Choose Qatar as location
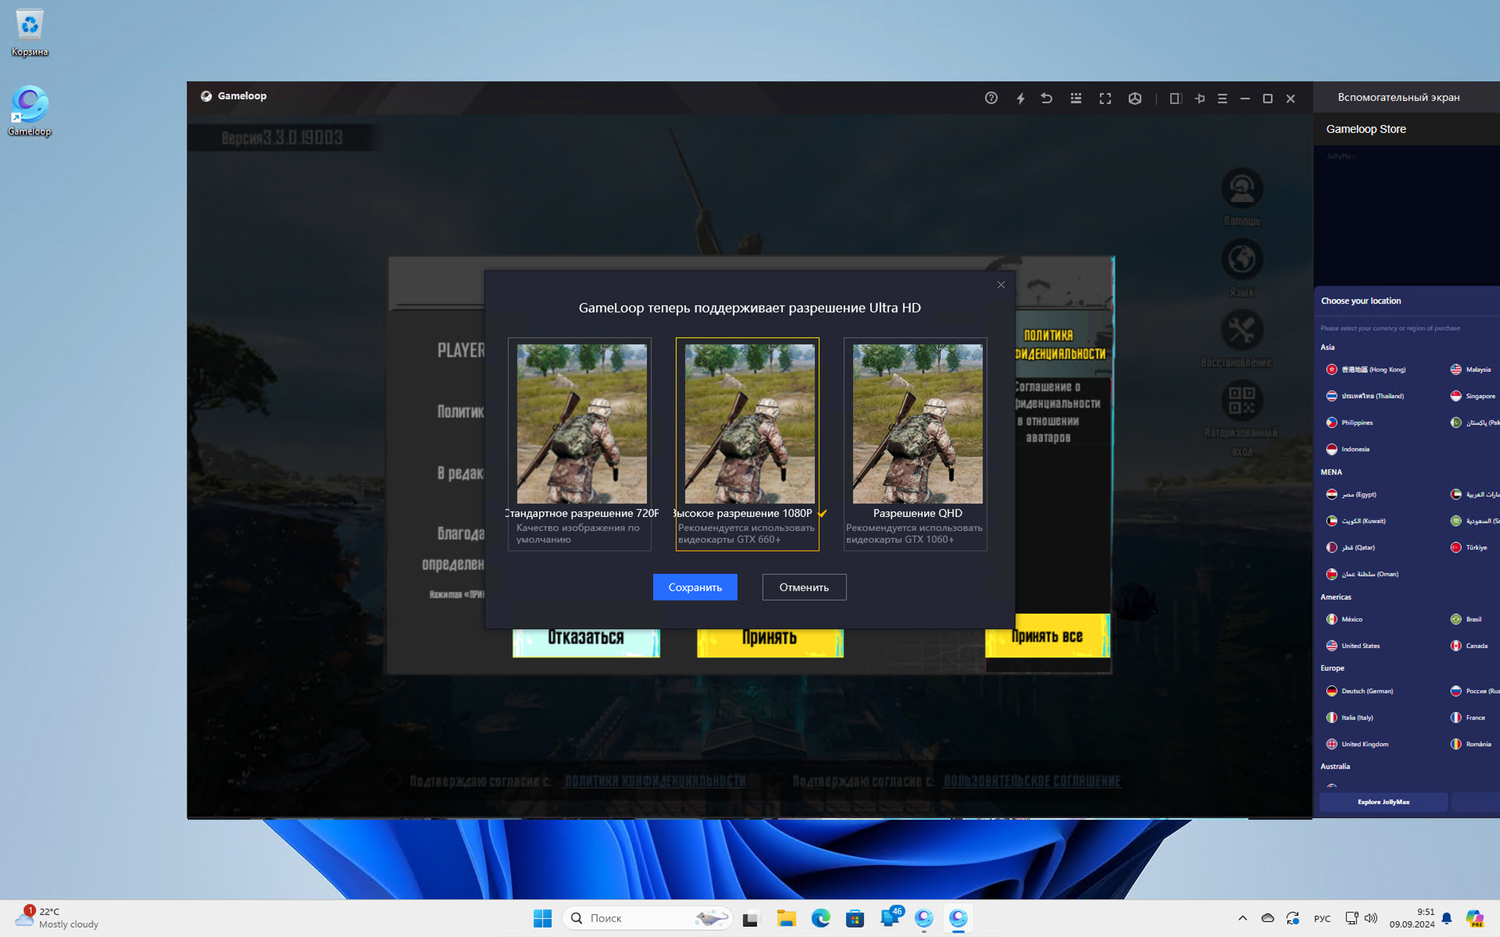Image resolution: width=1500 pixels, height=937 pixels. [x=1350, y=548]
